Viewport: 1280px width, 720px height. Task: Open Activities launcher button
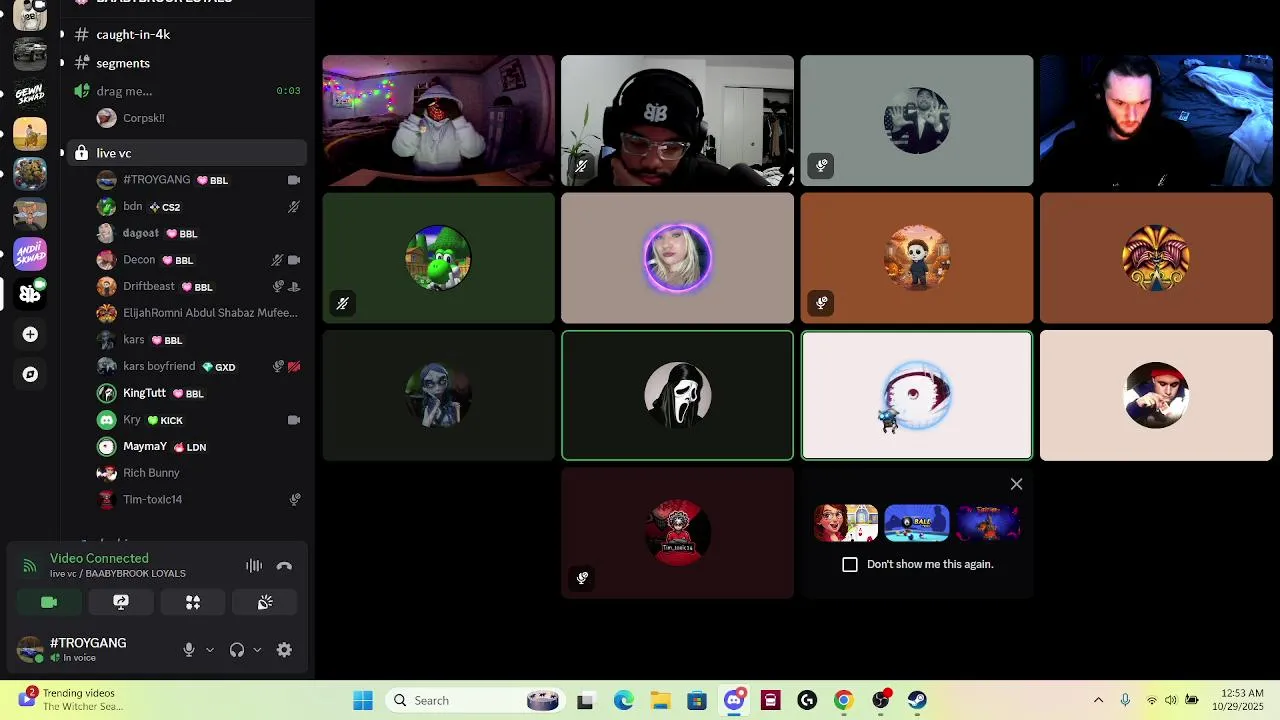(193, 602)
